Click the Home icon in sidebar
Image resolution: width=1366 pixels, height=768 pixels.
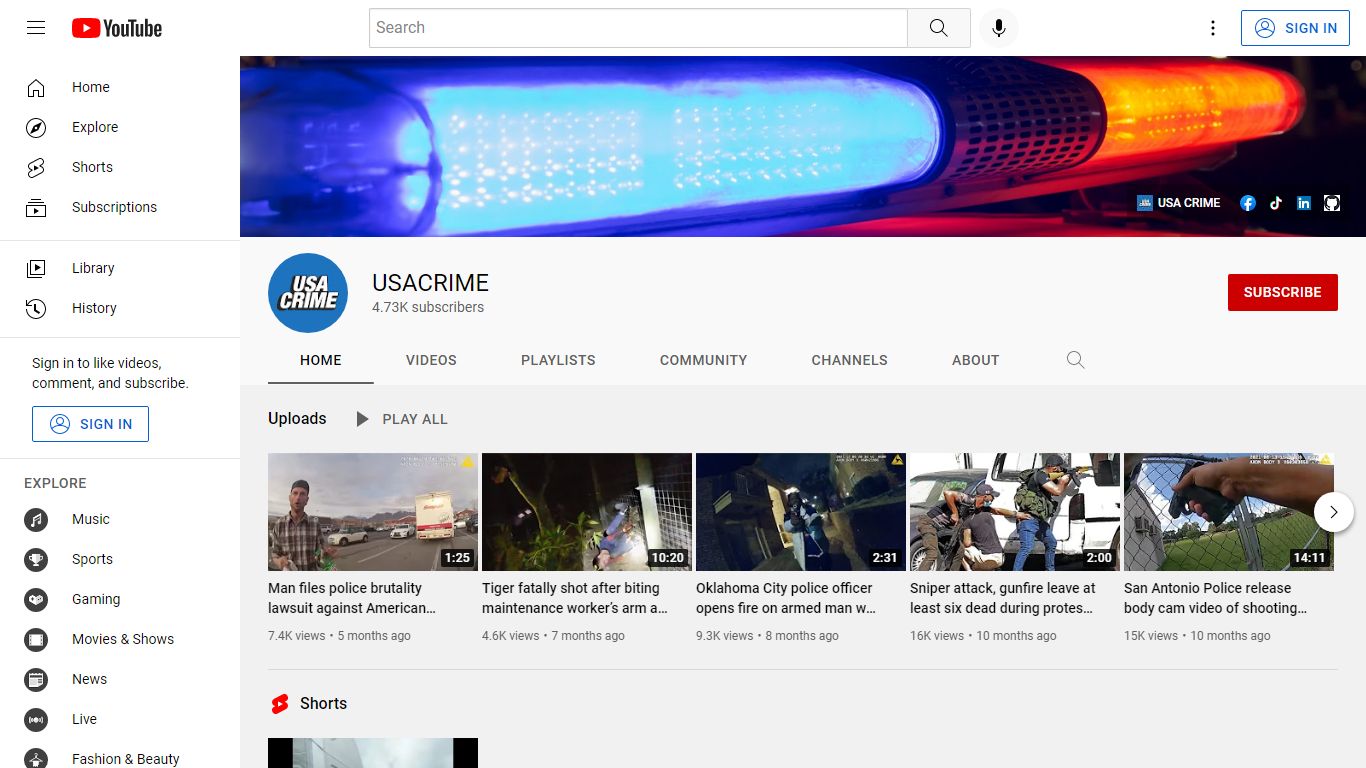(36, 88)
